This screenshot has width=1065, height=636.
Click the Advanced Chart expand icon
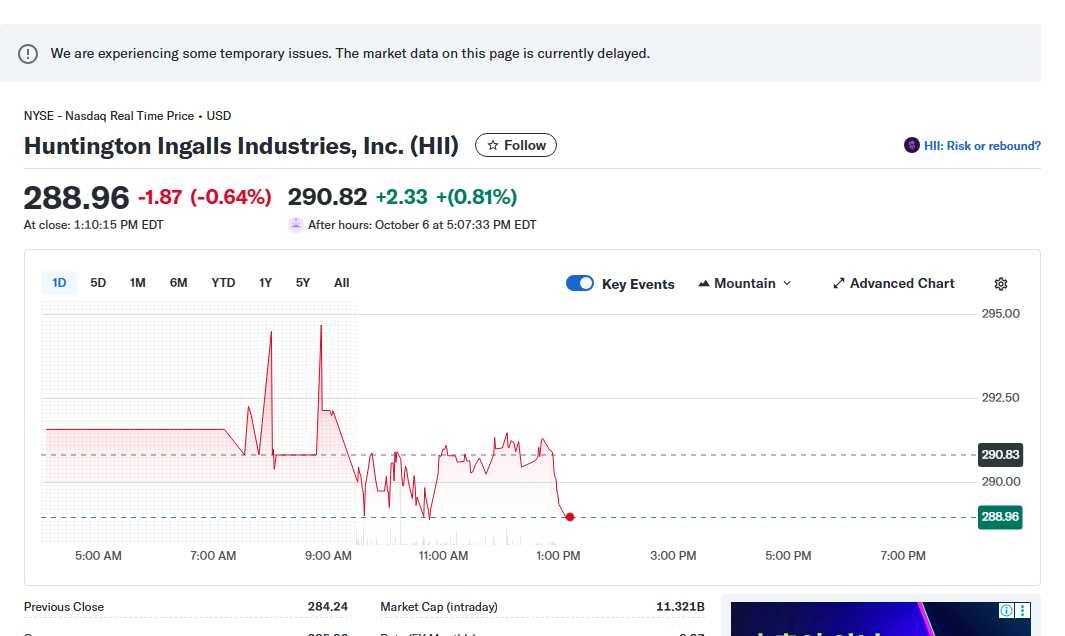[838, 283]
